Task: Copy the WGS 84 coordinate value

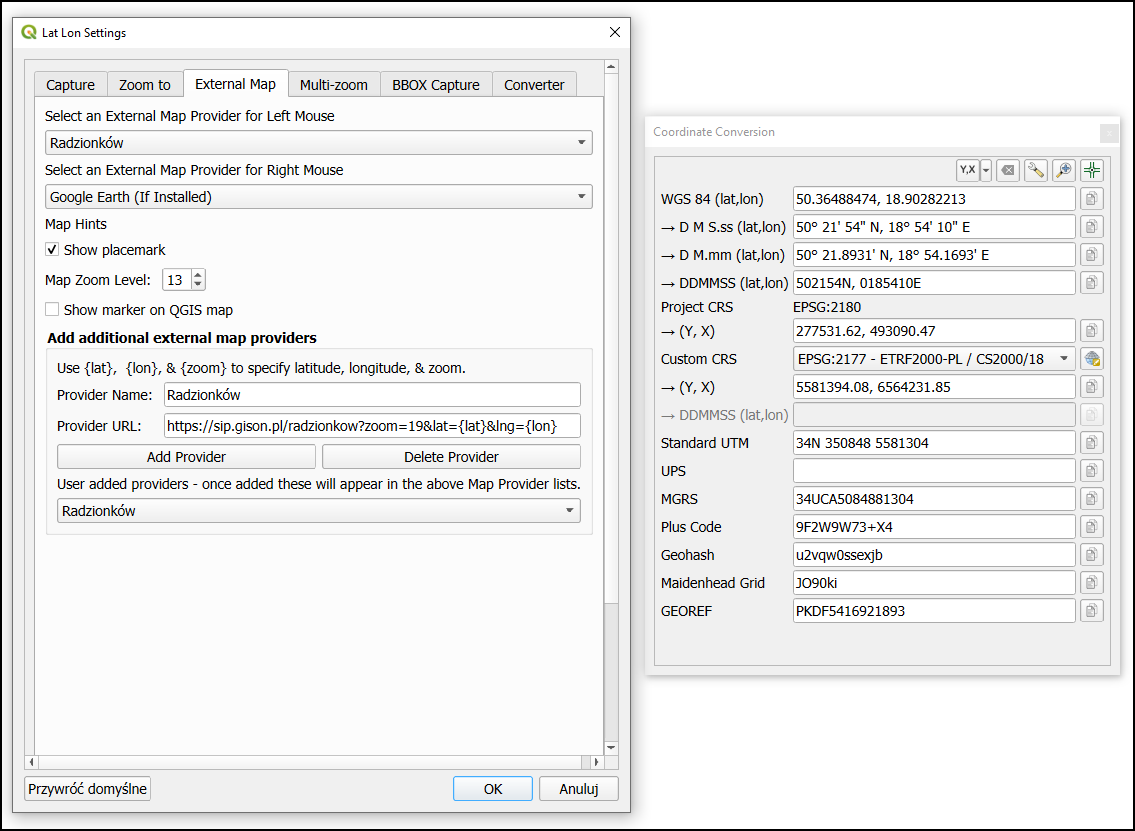Action: point(1092,199)
